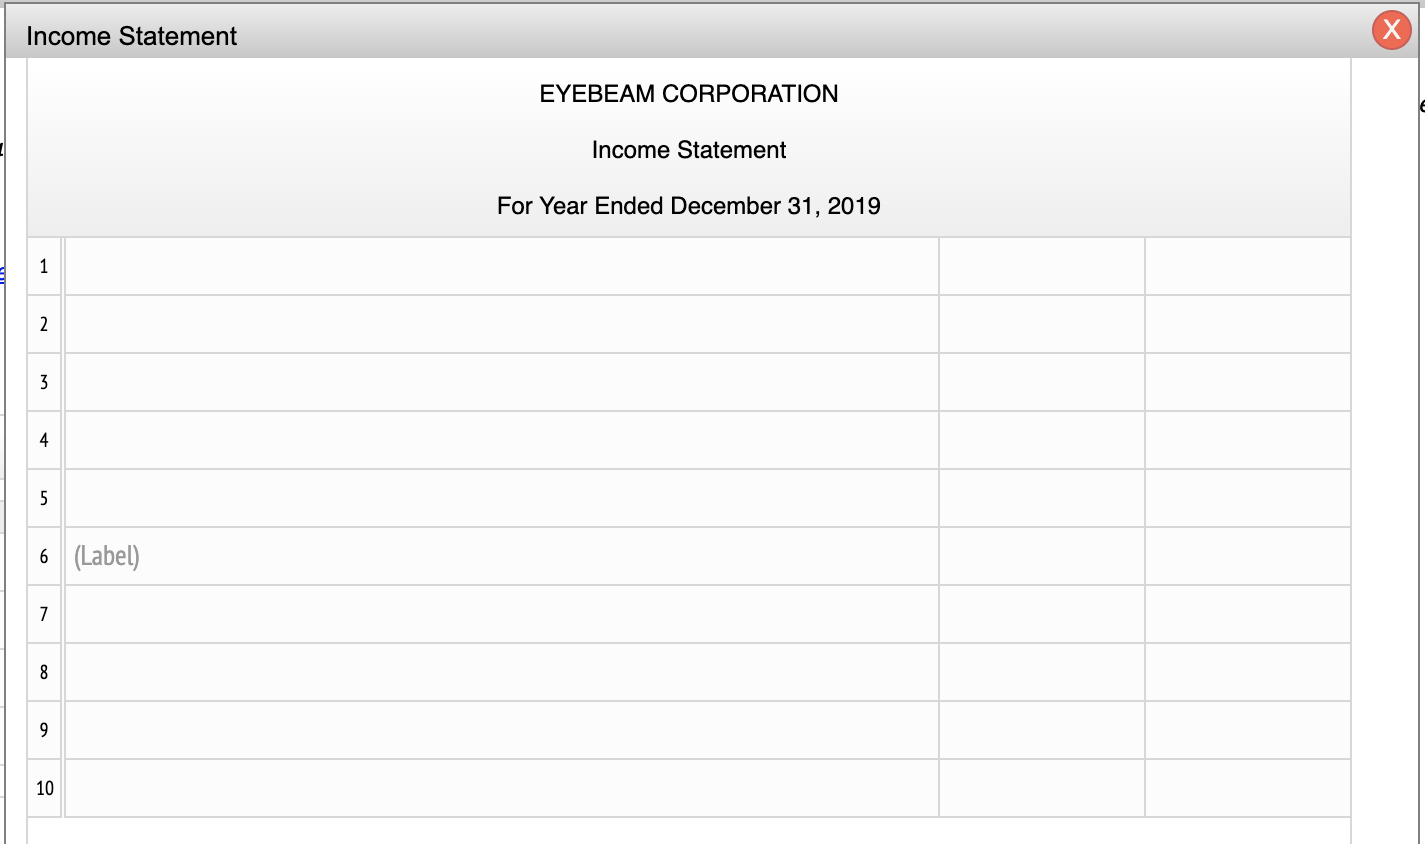Select the label field in row 5
Image resolution: width=1425 pixels, height=844 pixels.
(x=502, y=499)
